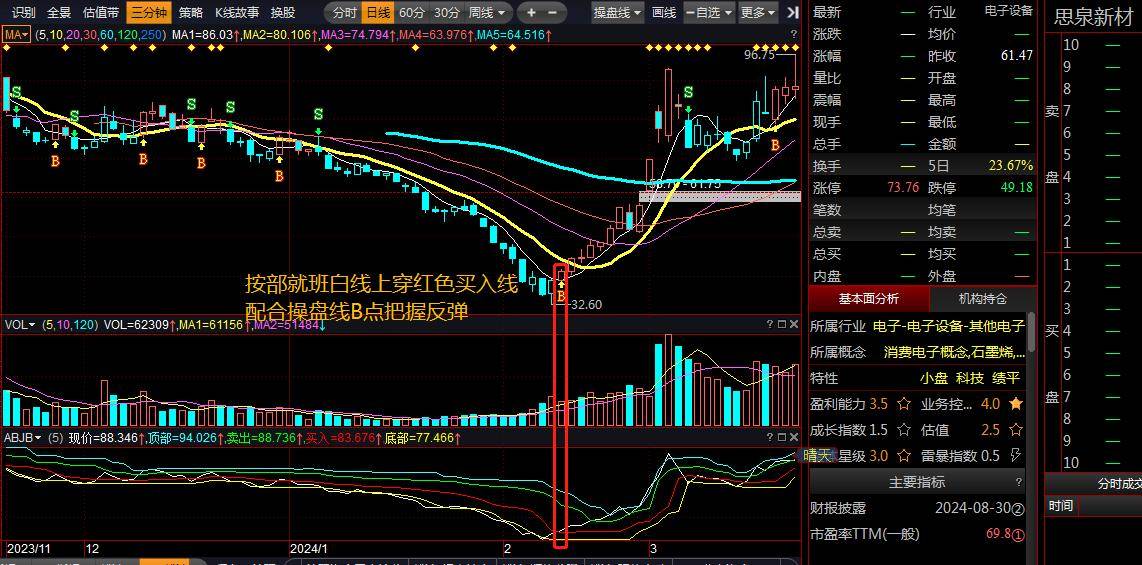
Task: Switch to the 基本面分析 tab
Action: tap(868, 299)
